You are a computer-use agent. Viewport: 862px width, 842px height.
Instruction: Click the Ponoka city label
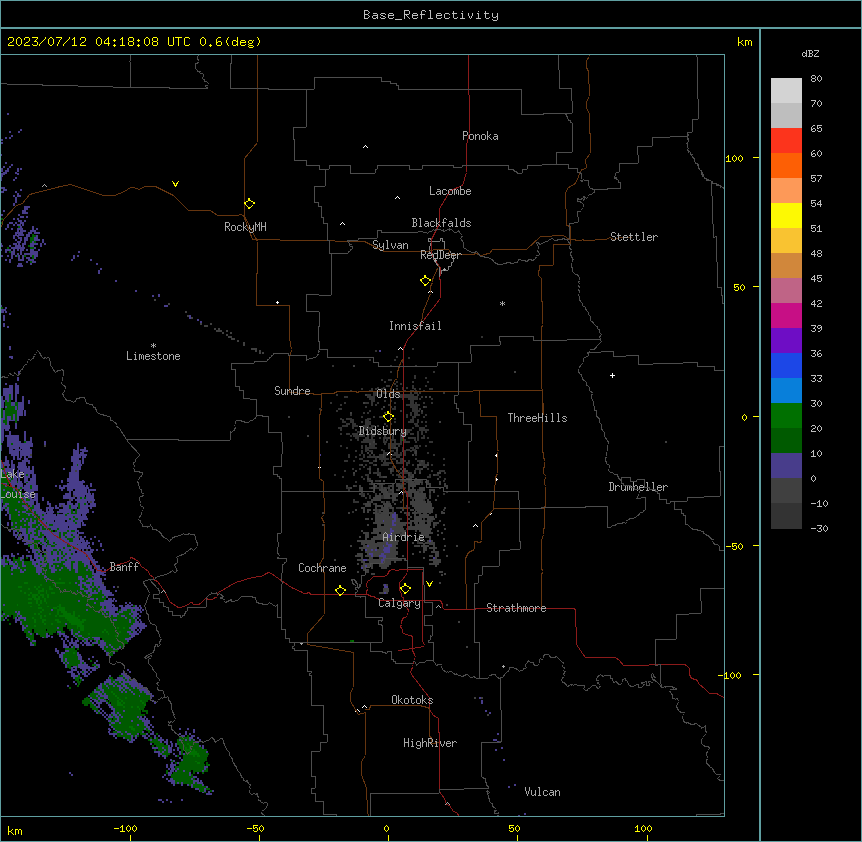click(480, 136)
